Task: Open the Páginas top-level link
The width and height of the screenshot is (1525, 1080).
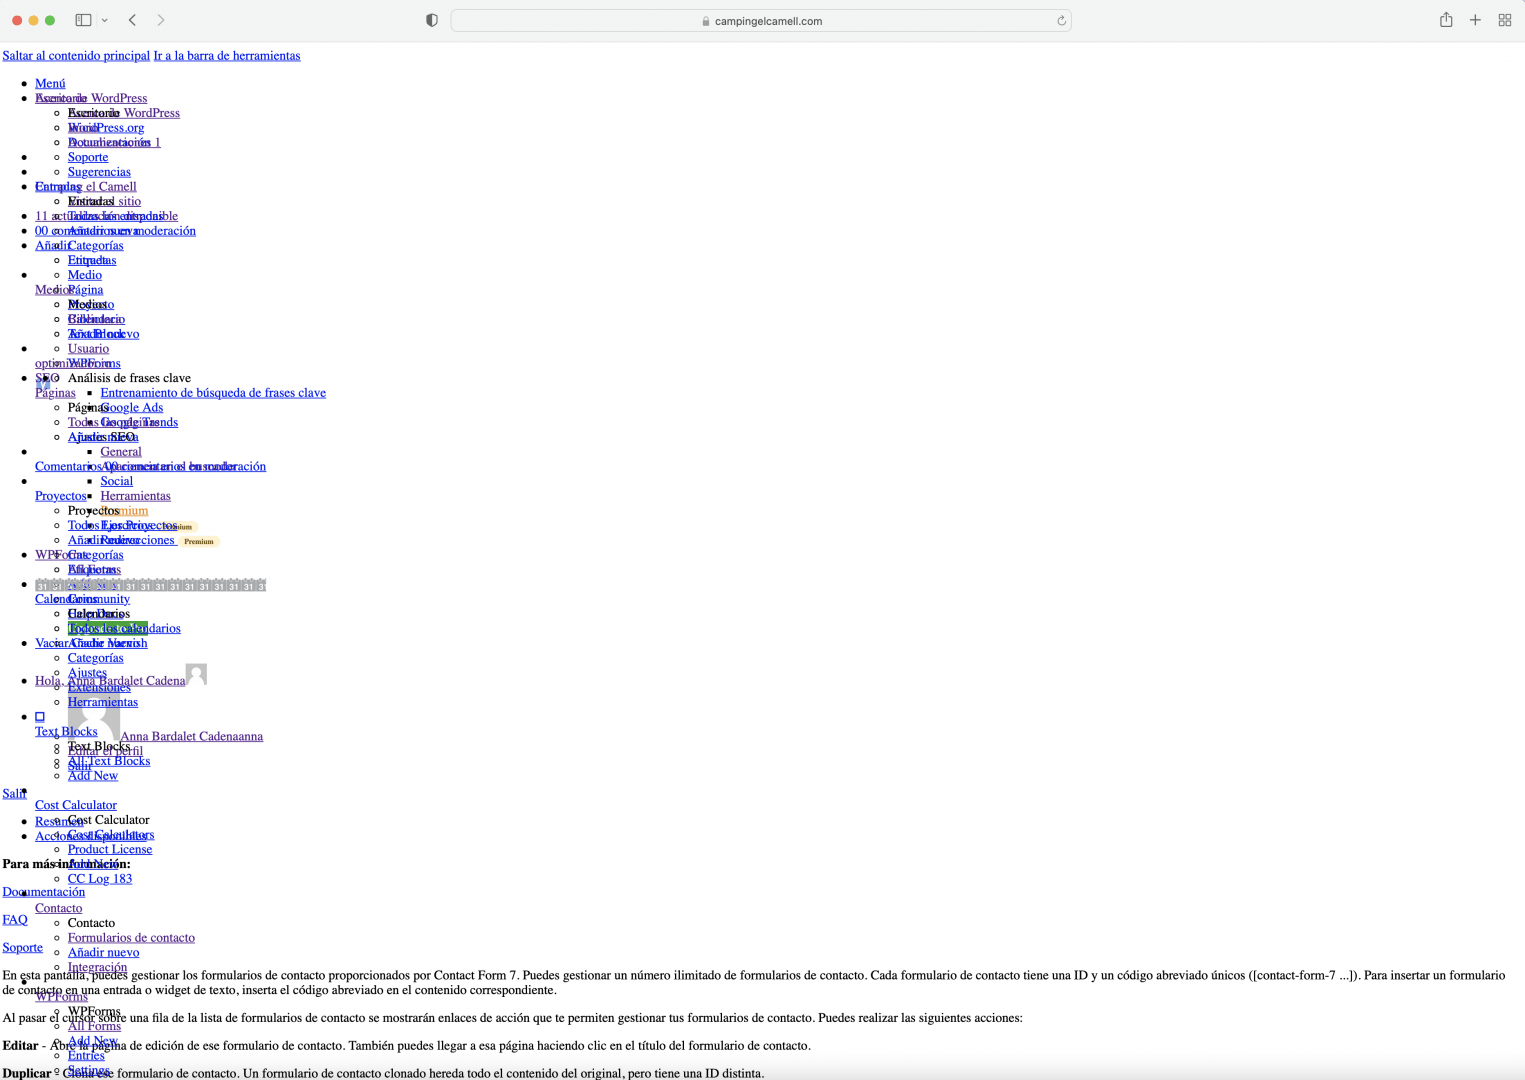Action: click(55, 393)
